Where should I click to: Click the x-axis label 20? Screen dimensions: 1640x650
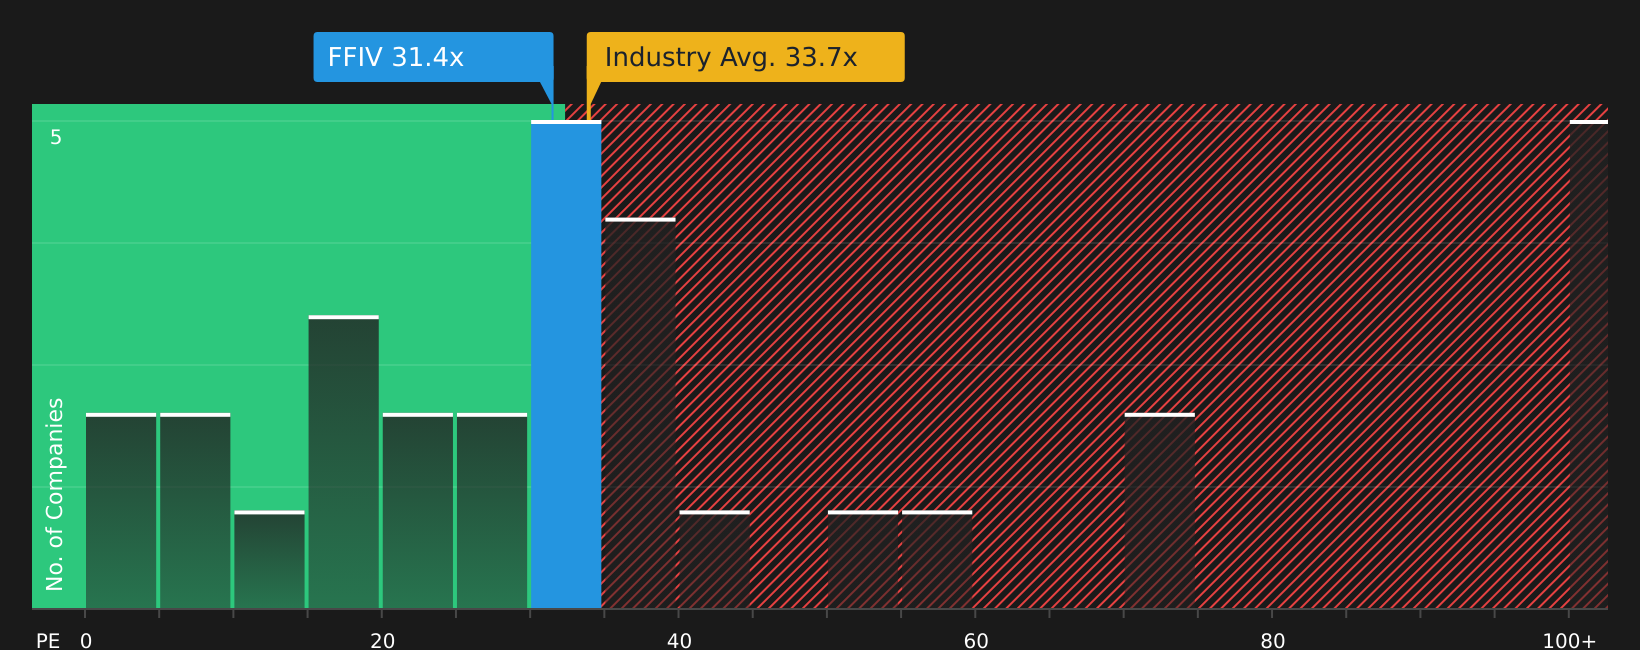pyautogui.click(x=383, y=641)
